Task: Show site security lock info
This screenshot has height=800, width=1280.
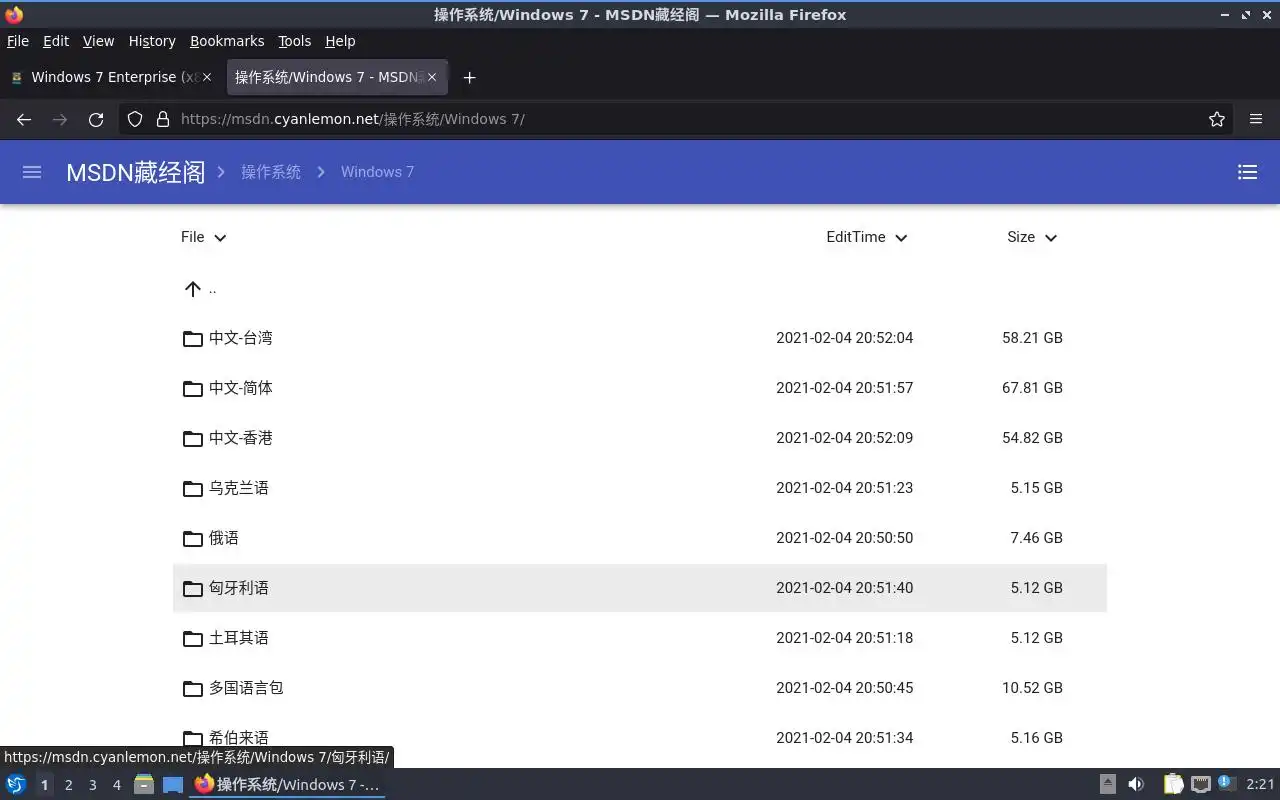Action: [x=162, y=119]
